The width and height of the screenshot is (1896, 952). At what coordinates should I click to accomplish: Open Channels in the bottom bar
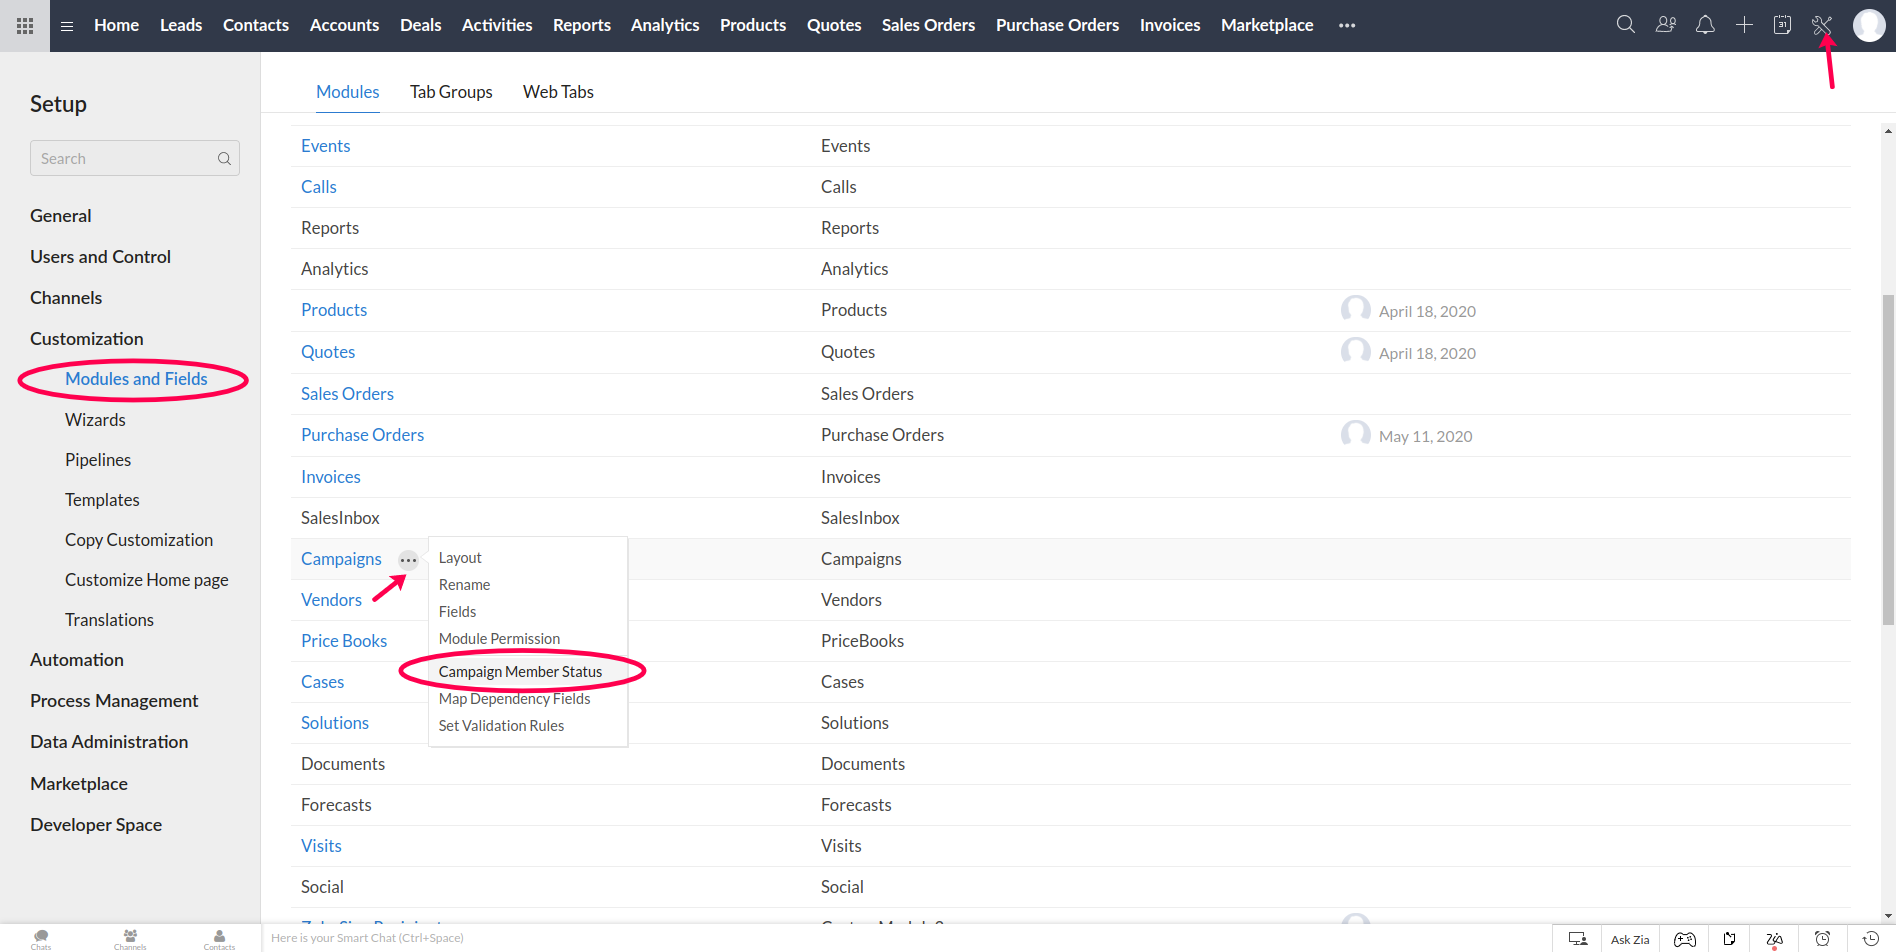pos(130,939)
